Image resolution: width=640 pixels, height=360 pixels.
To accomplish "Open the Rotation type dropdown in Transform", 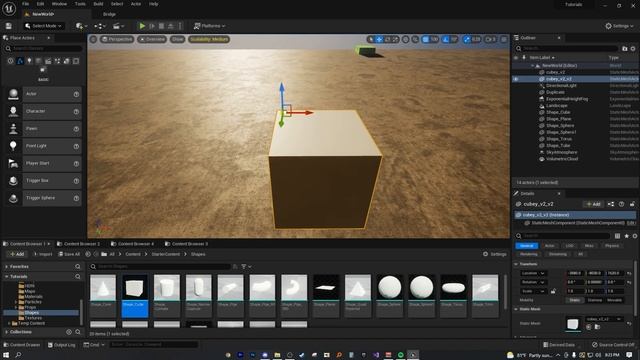I will tap(533, 282).
